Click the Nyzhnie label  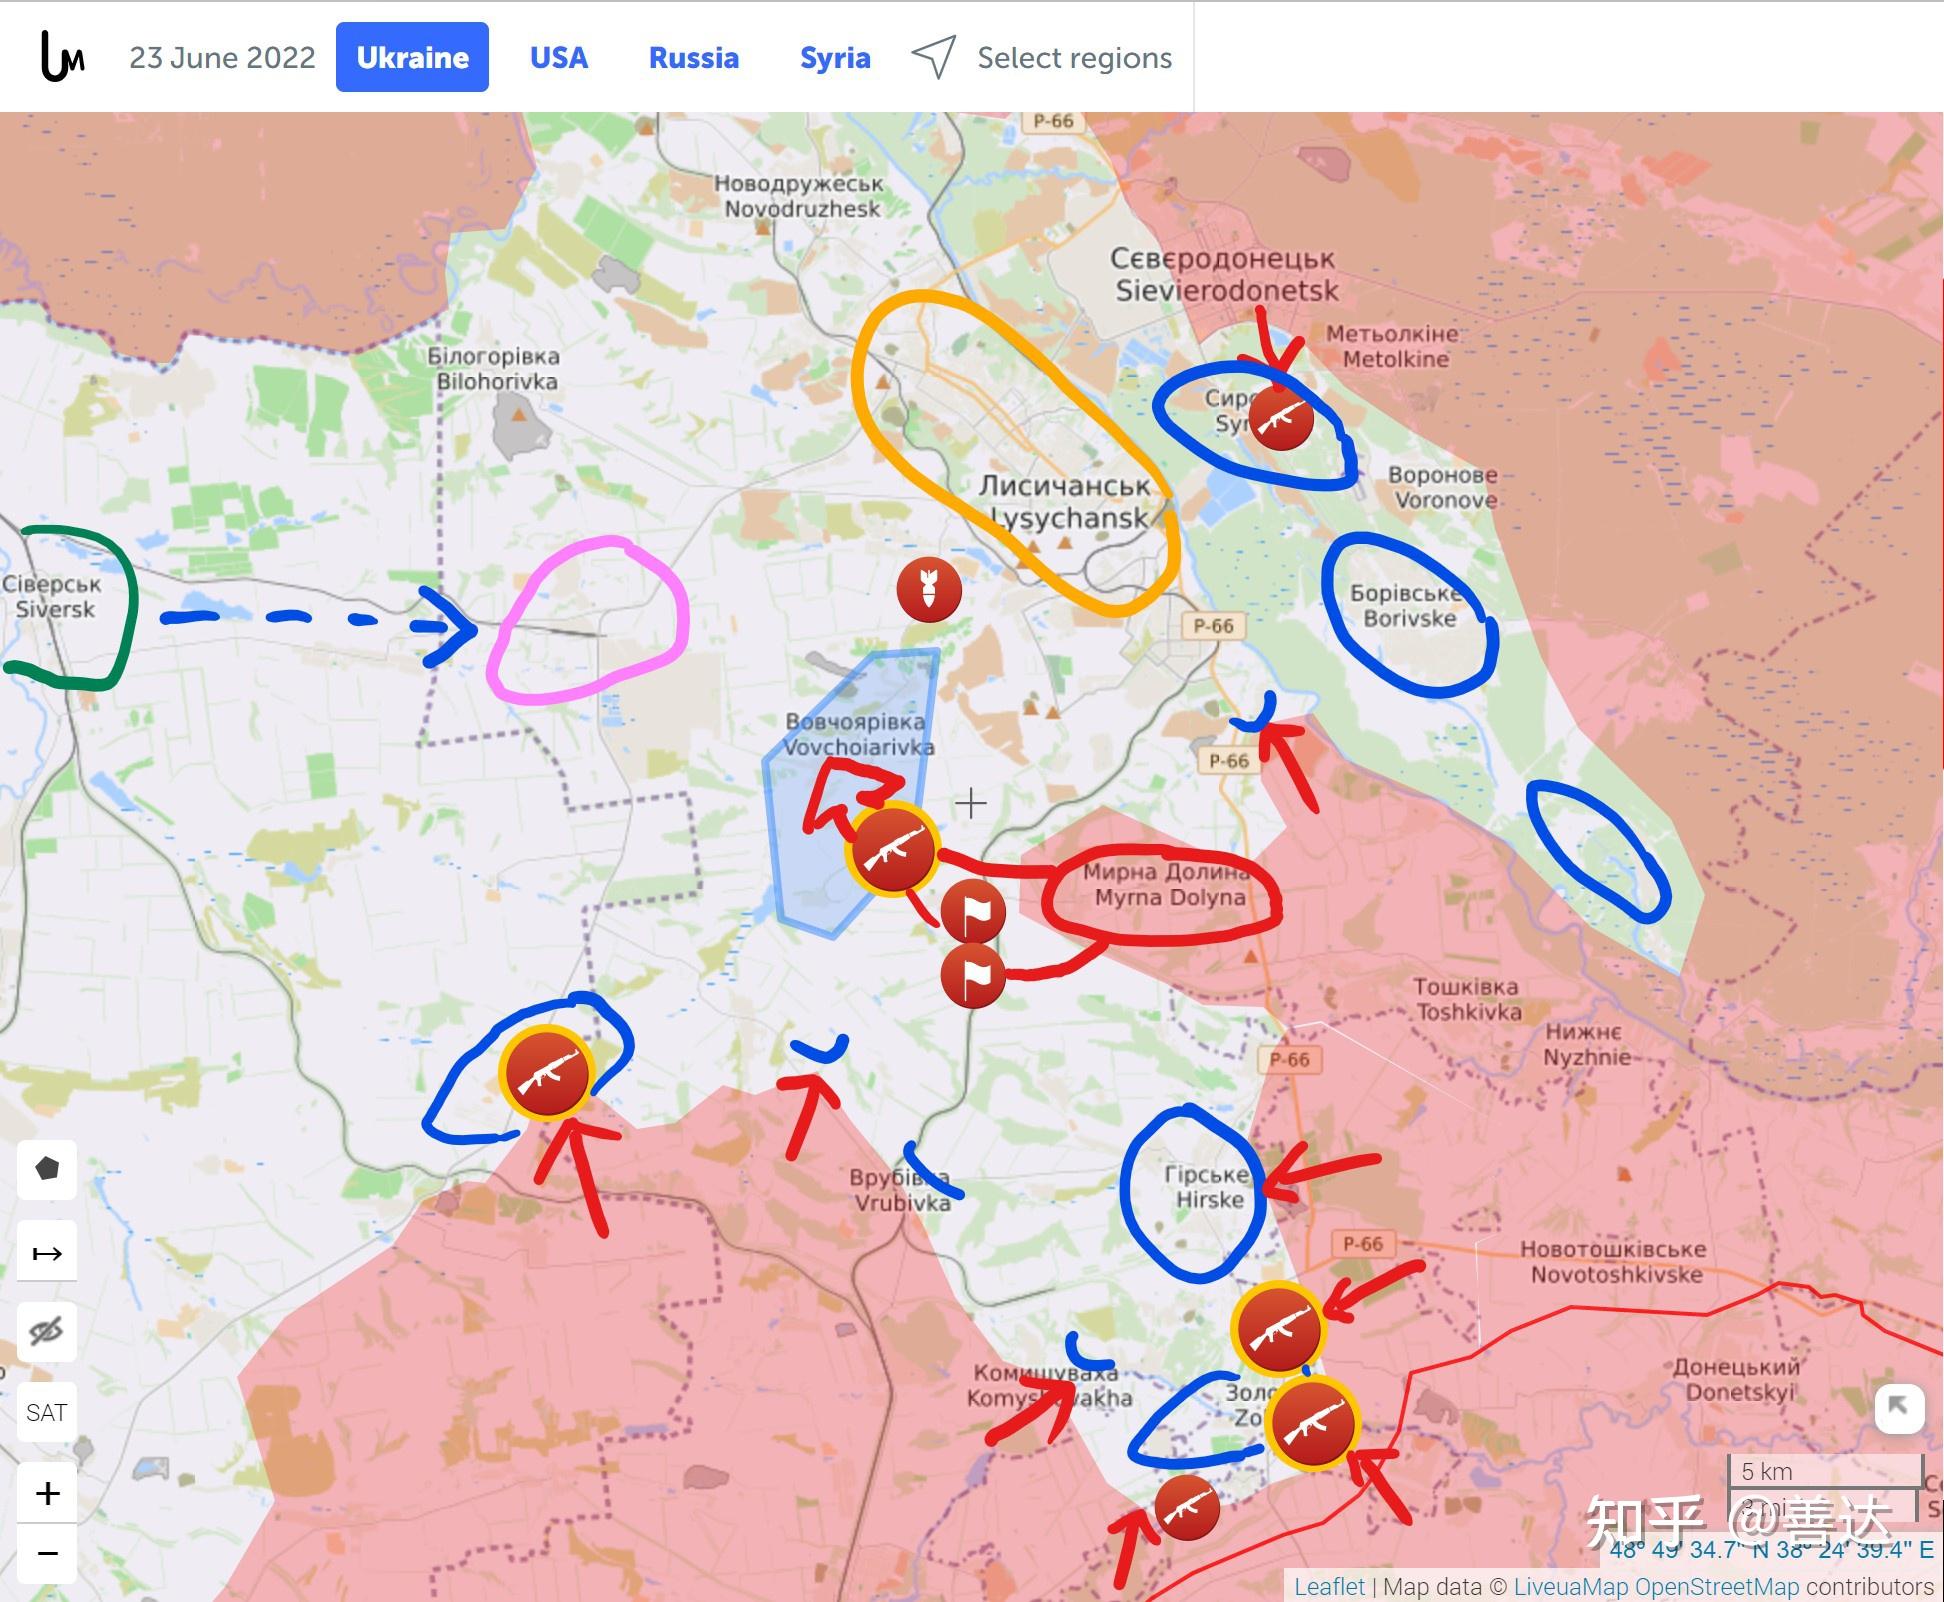tap(1587, 1044)
